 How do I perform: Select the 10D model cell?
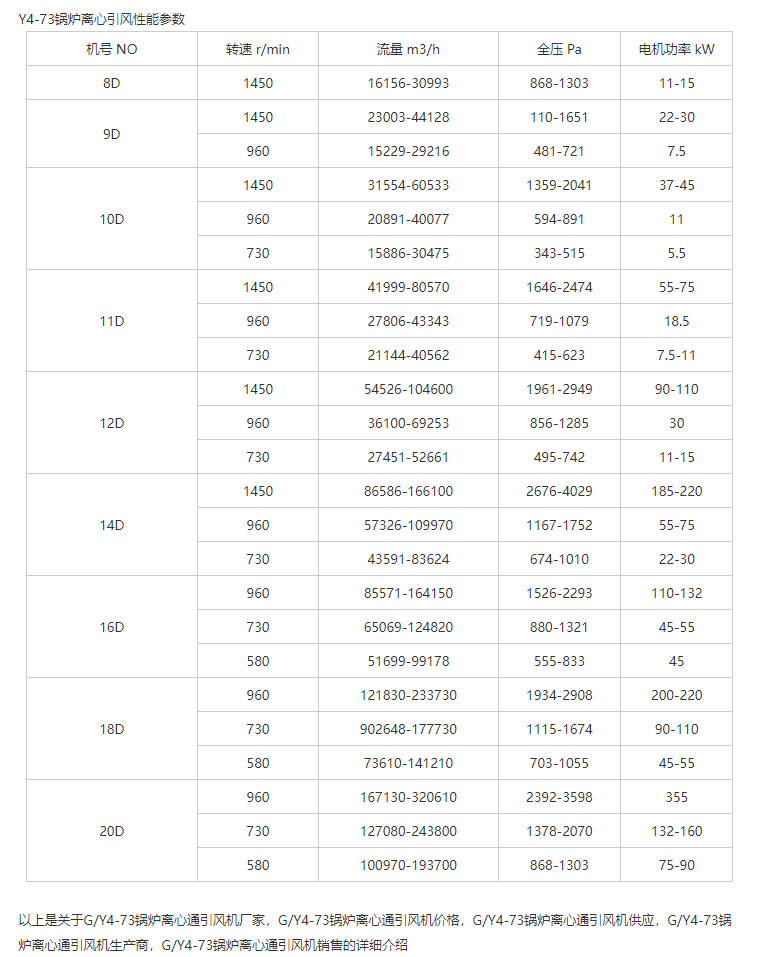tap(112, 219)
